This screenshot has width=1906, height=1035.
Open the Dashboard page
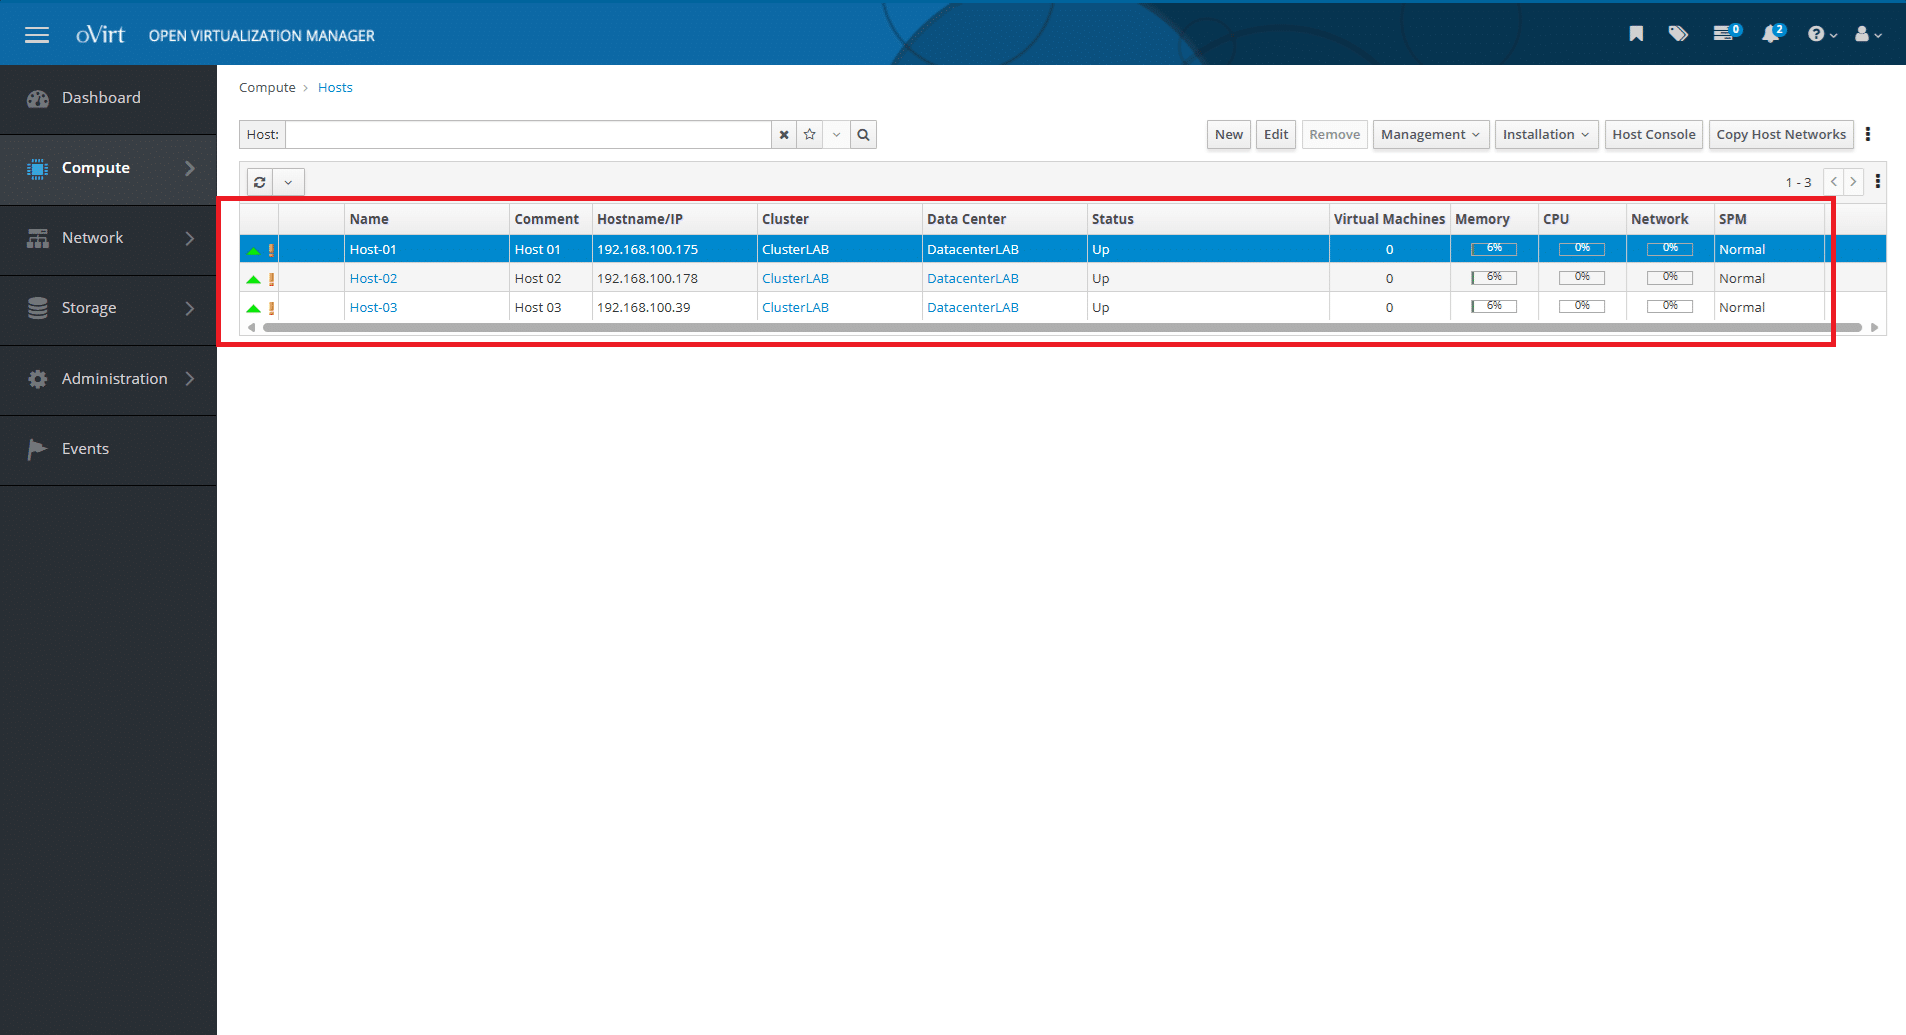(108, 98)
